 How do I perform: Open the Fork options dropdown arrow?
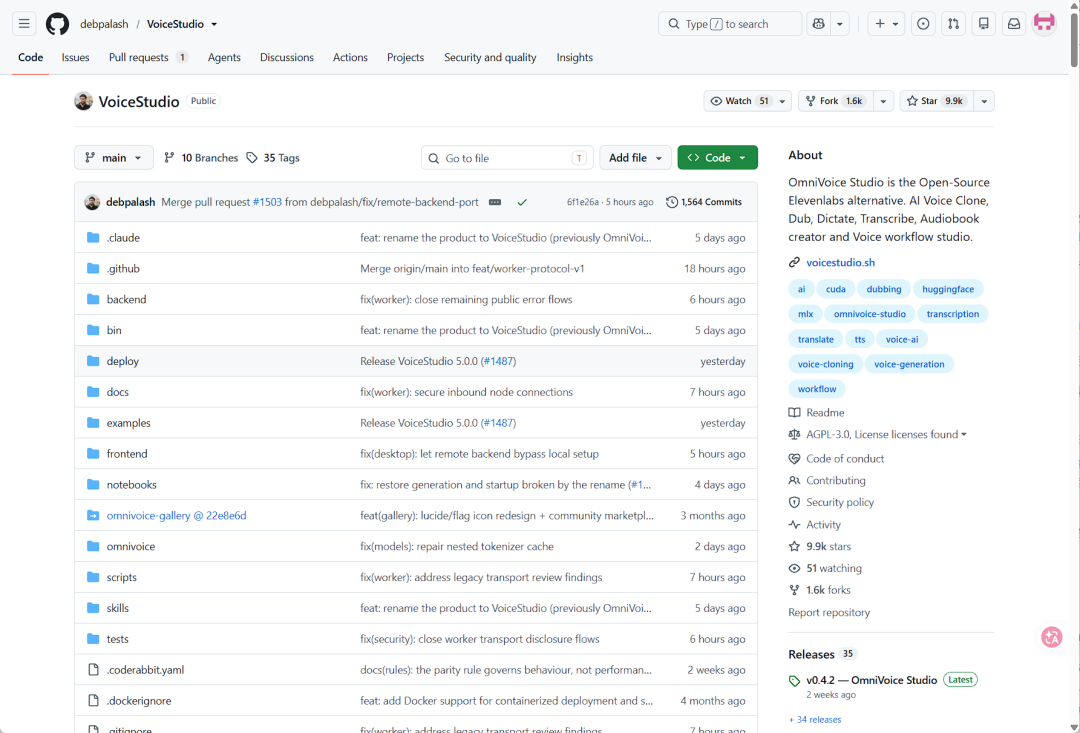[883, 101]
